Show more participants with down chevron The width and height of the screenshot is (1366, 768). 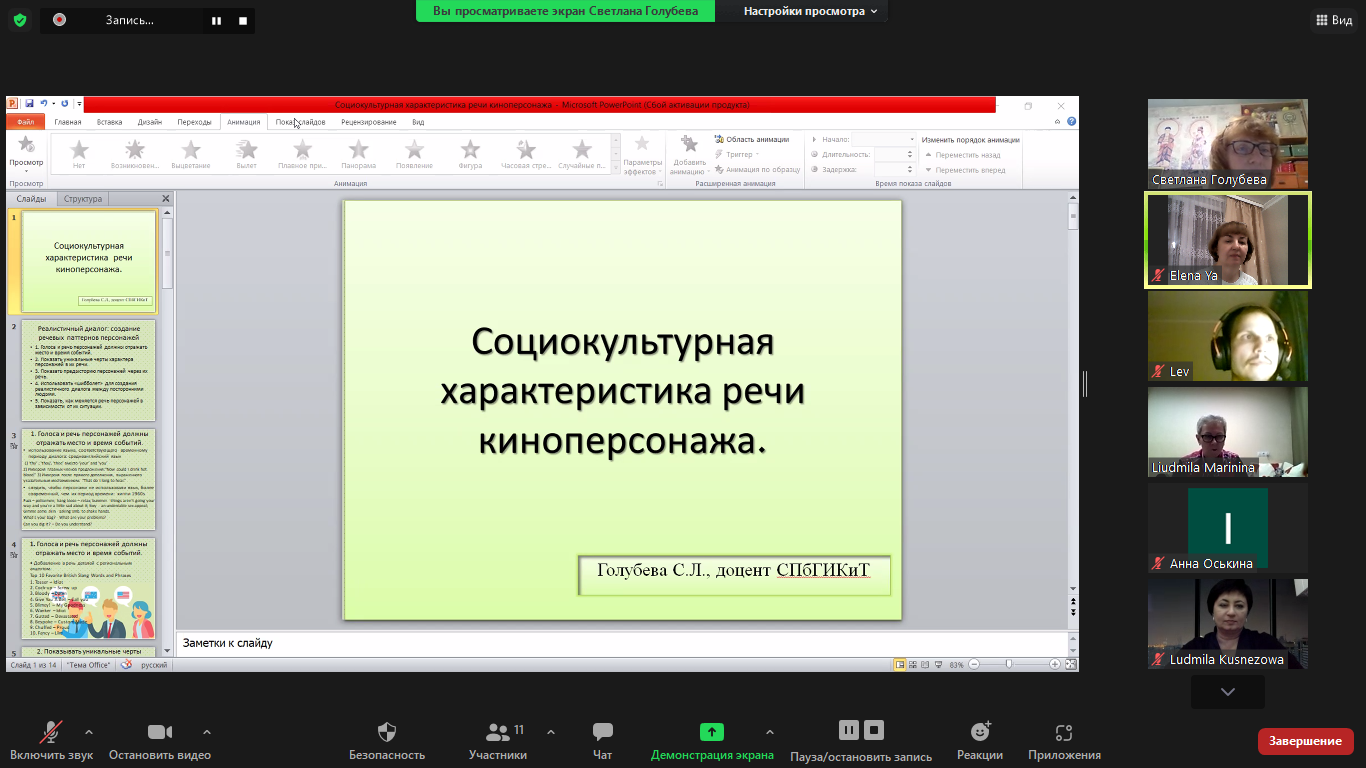[1227, 692]
